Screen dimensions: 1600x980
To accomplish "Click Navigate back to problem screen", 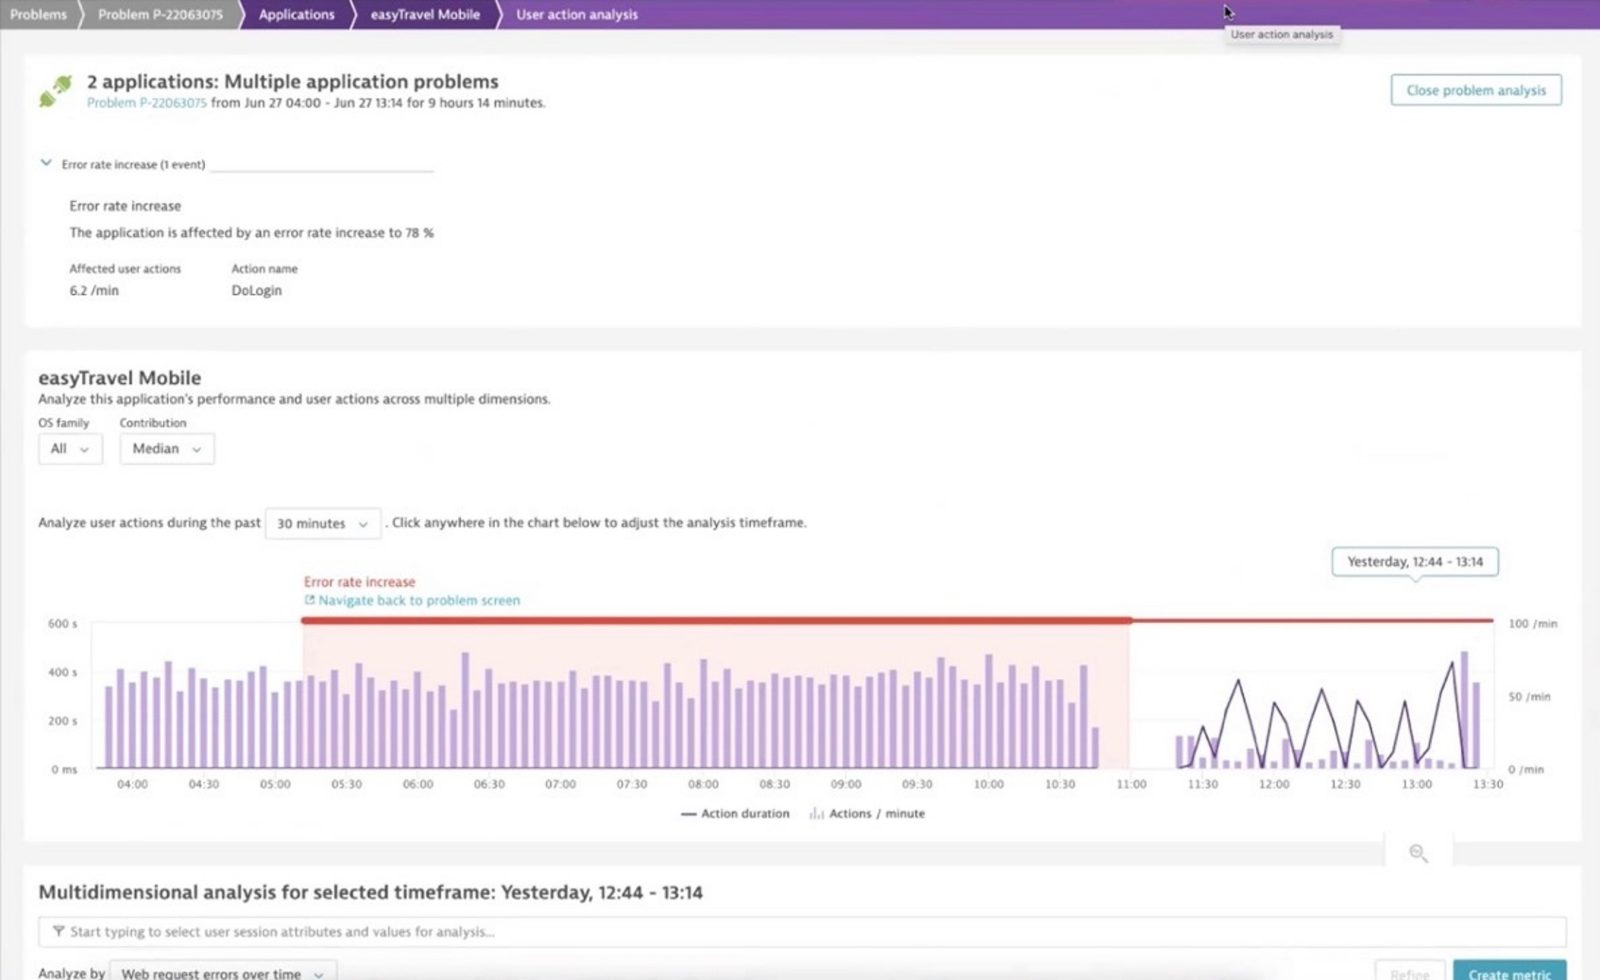I will click(419, 600).
